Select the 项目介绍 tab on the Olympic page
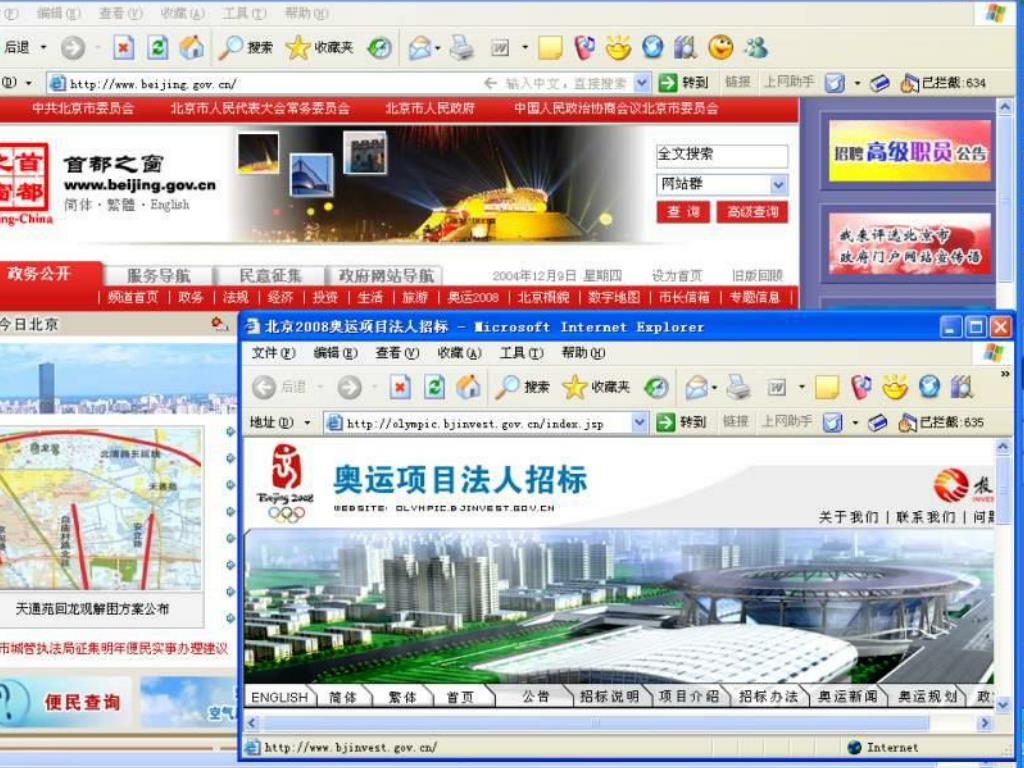 tap(689, 697)
